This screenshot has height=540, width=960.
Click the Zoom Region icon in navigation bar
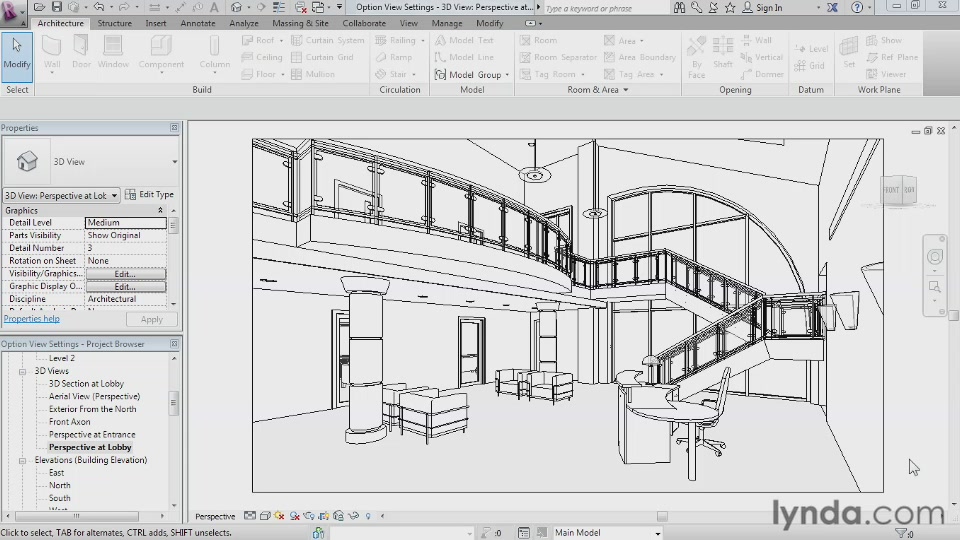(935, 287)
